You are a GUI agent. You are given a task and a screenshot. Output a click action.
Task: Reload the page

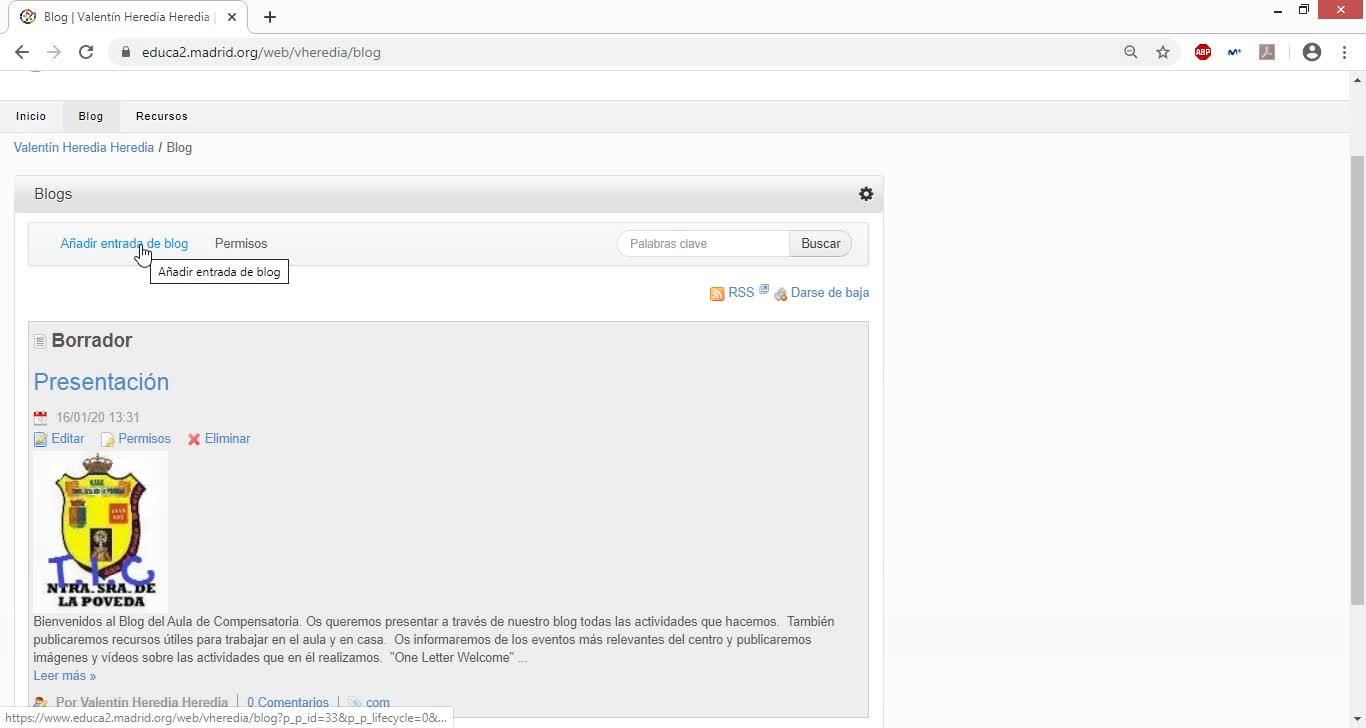[86, 52]
